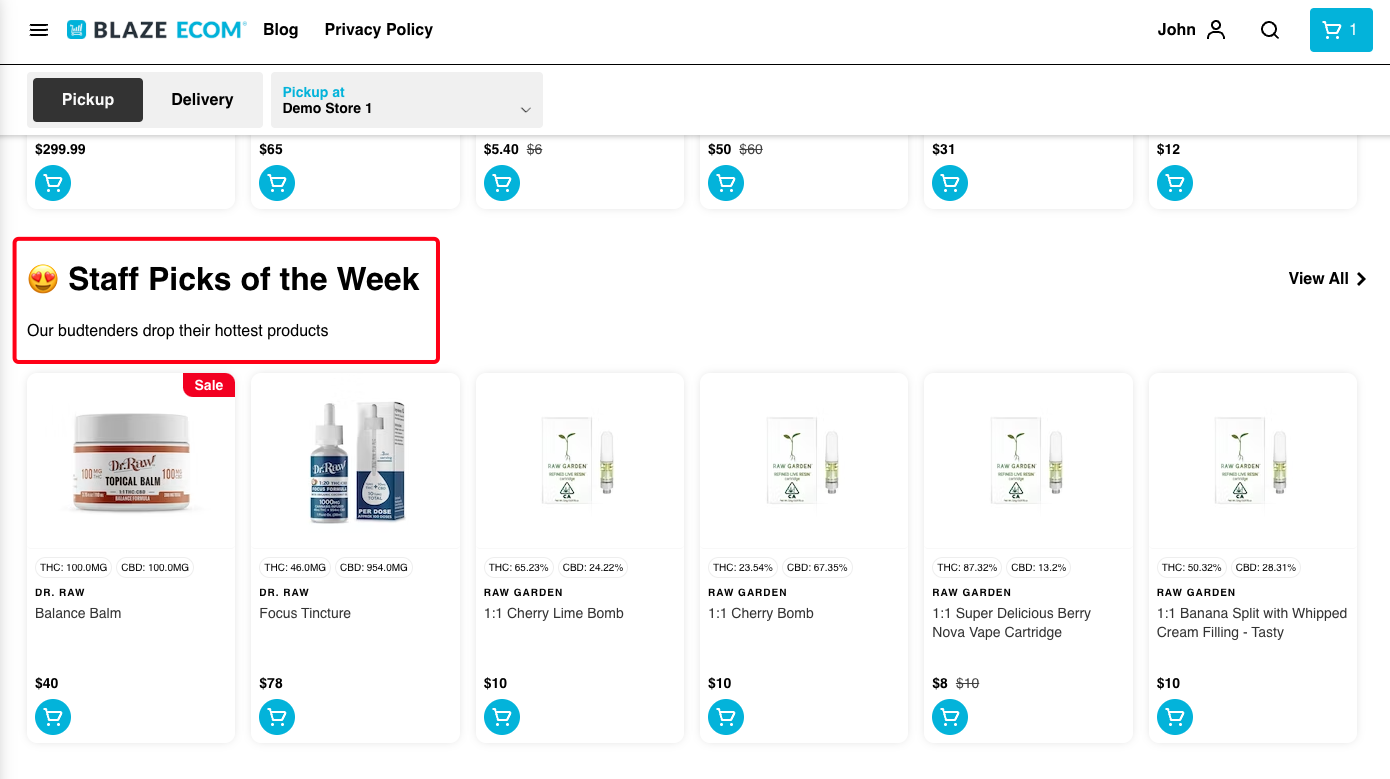The width and height of the screenshot is (1390, 779).
Task: Switch order type to Pickup
Action: click(x=88, y=100)
